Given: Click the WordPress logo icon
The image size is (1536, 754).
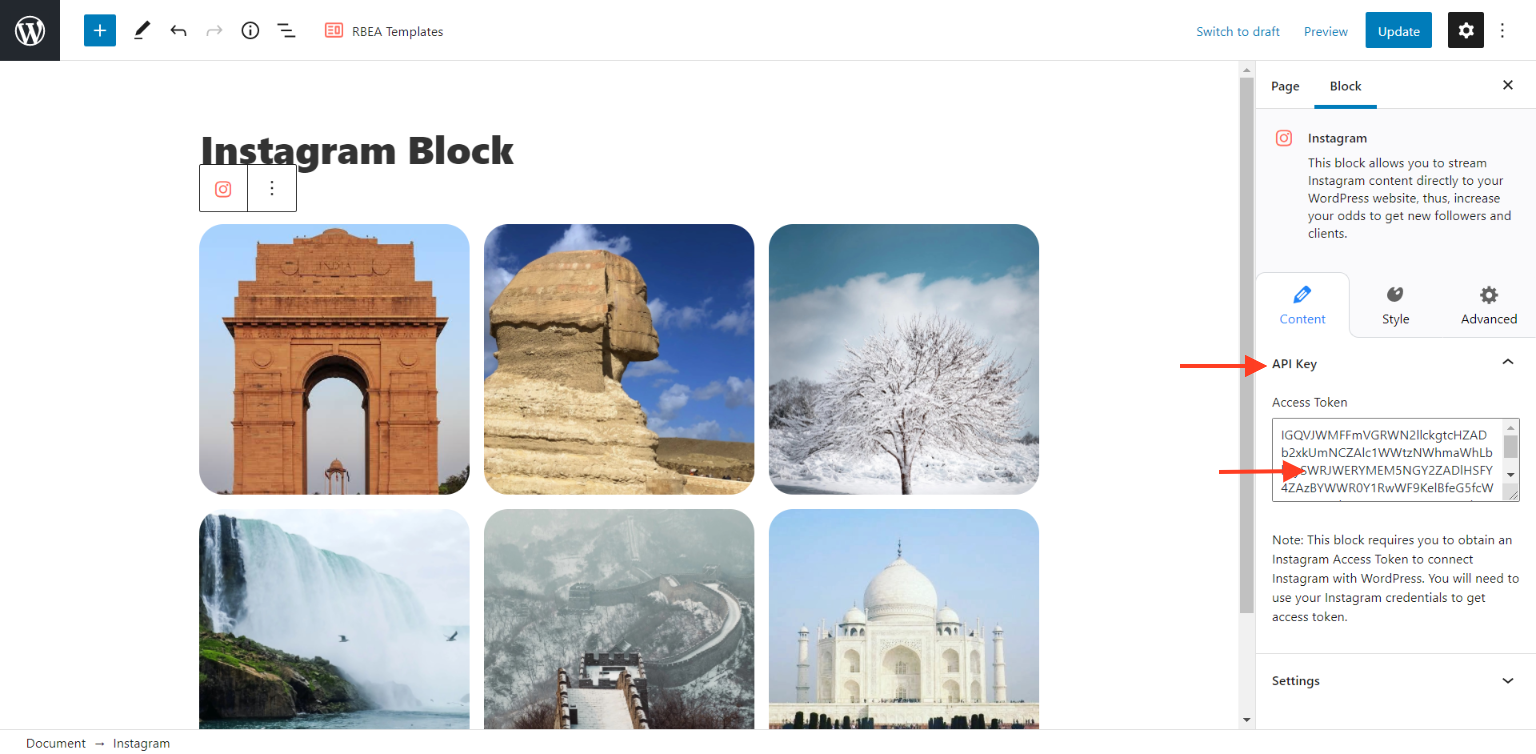Looking at the screenshot, I should coord(30,30).
